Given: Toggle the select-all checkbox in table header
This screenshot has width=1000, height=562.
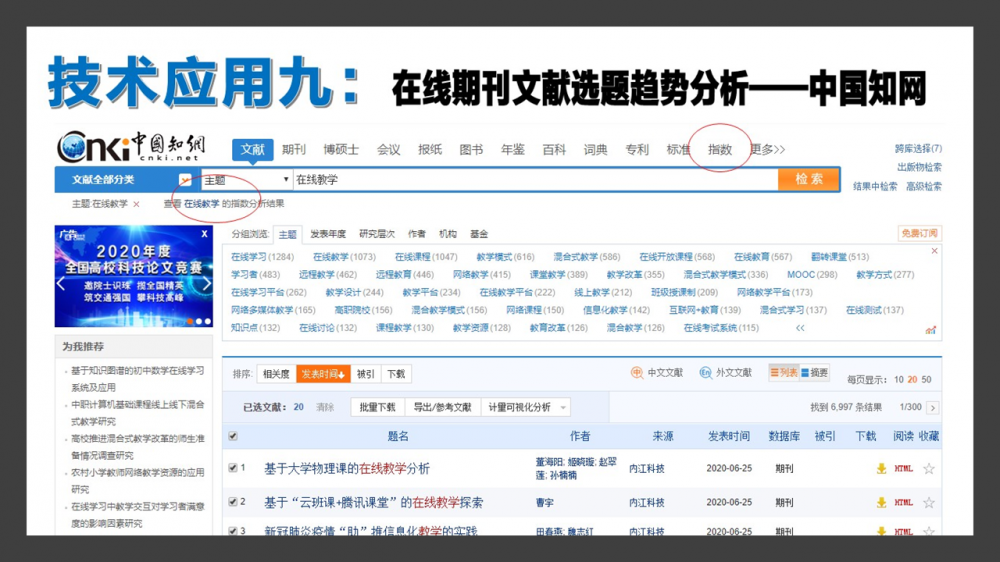Looking at the screenshot, I should 233,436.
